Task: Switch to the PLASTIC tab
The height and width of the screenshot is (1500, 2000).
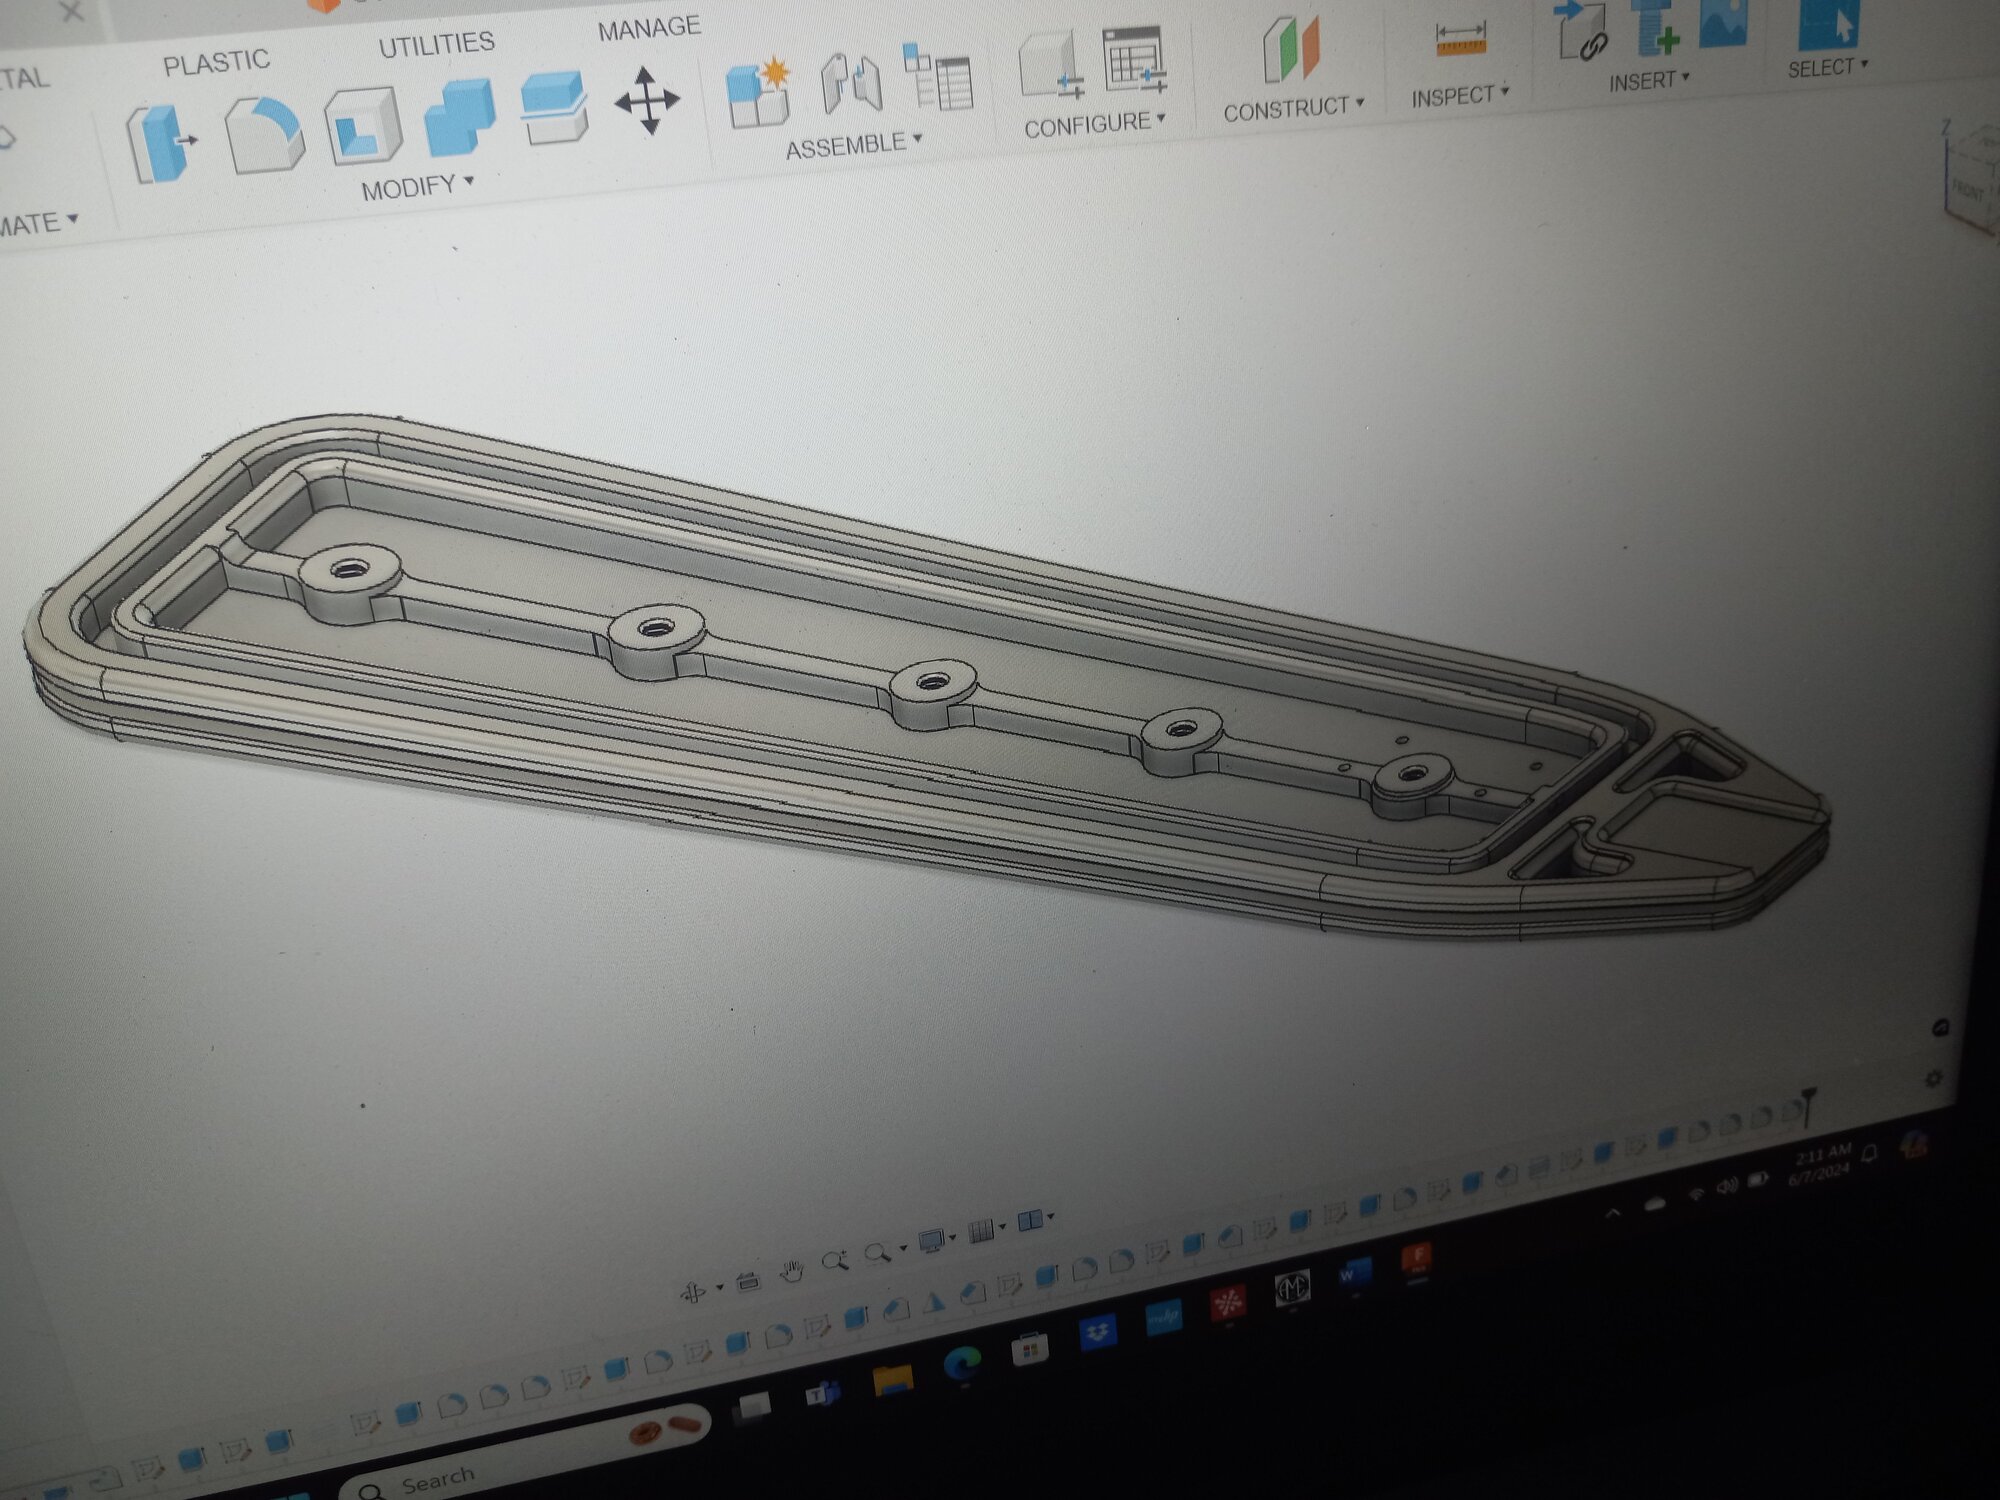Action: [x=216, y=63]
